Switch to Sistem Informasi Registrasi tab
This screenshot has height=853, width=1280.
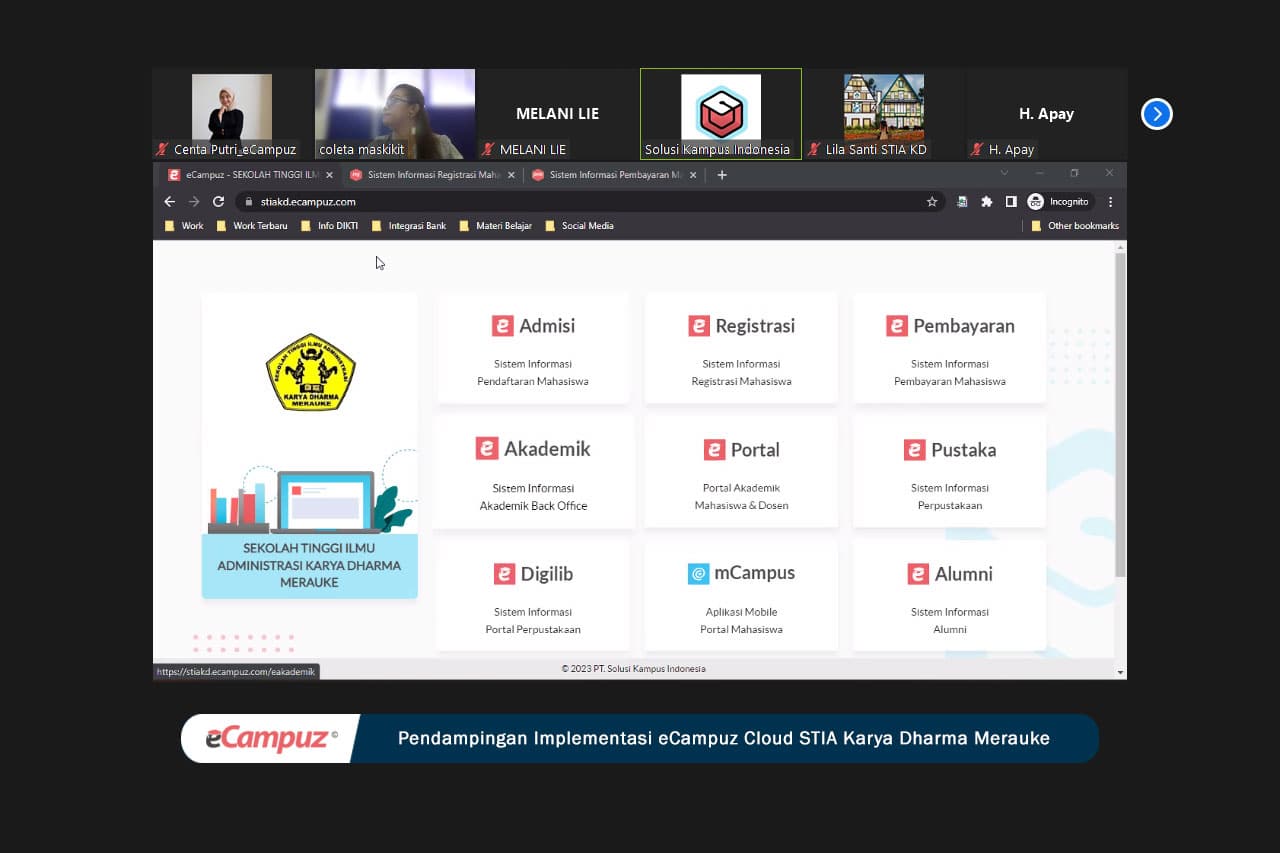[x=432, y=175]
